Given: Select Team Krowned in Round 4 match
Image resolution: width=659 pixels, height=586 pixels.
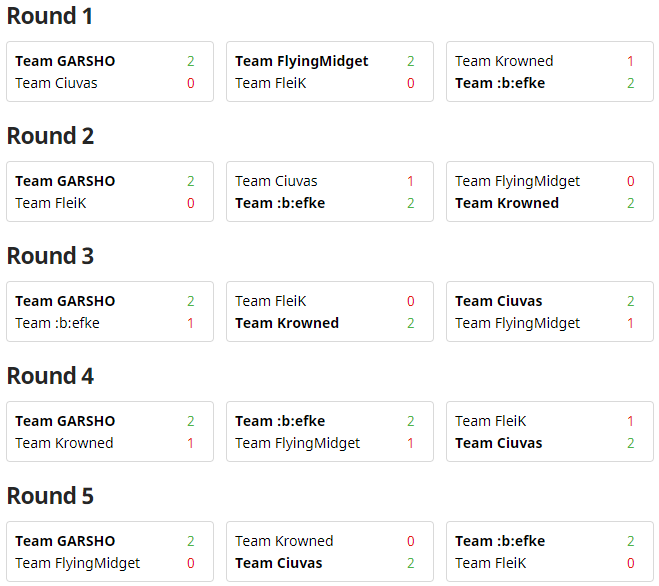Looking at the screenshot, I should click(x=64, y=443).
